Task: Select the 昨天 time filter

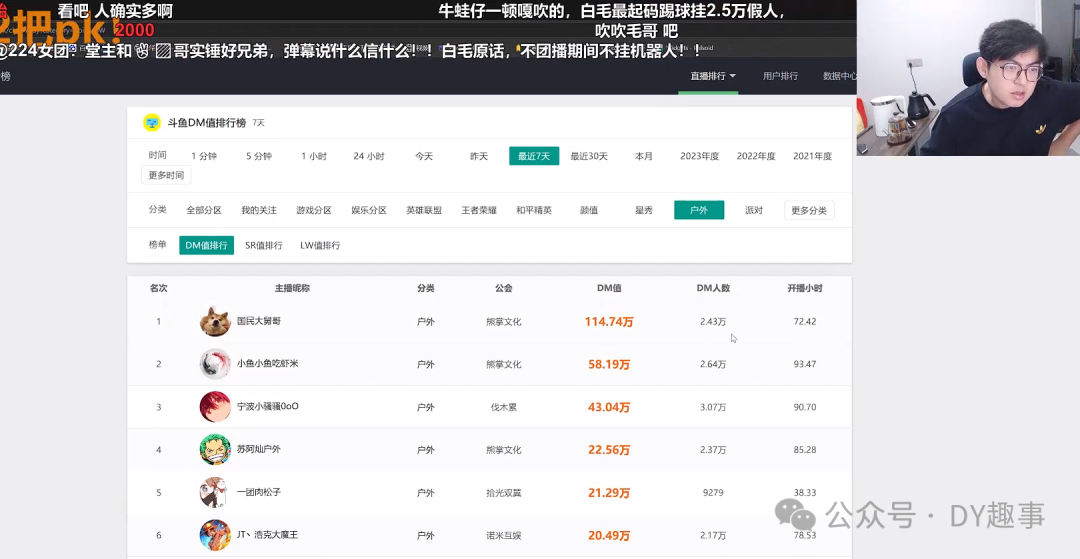Action: pyautogui.click(x=479, y=156)
